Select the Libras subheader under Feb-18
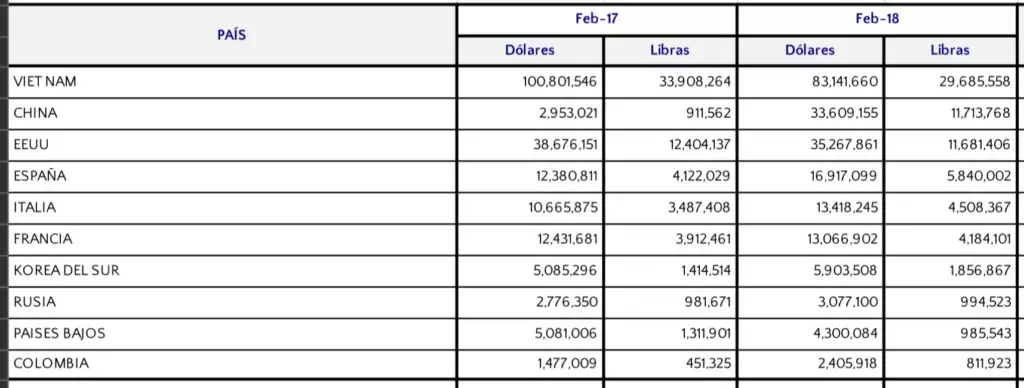Image resolution: width=1024 pixels, height=388 pixels. point(950,51)
